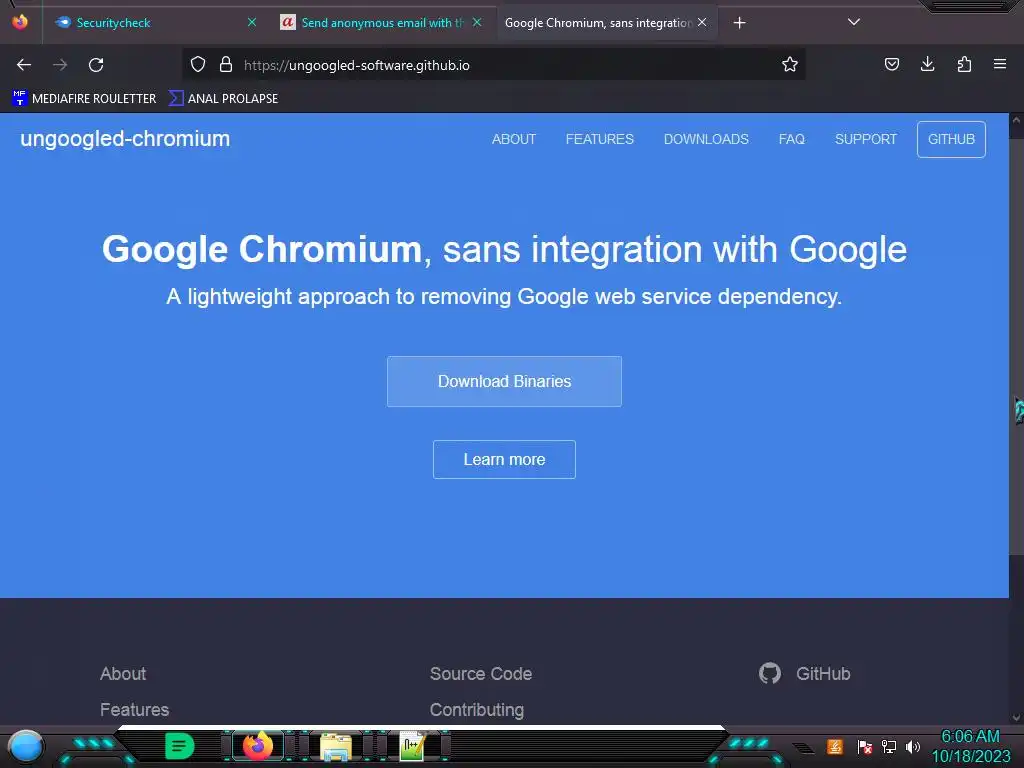1024x768 pixels.
Task: Click the Learn more button
Action: [x=504, y=460]
